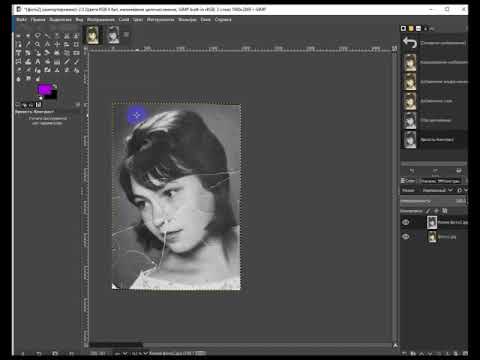Delete the selected layer
The width and height of the screenshot is (480, 360).
click(x=465, y=353)
